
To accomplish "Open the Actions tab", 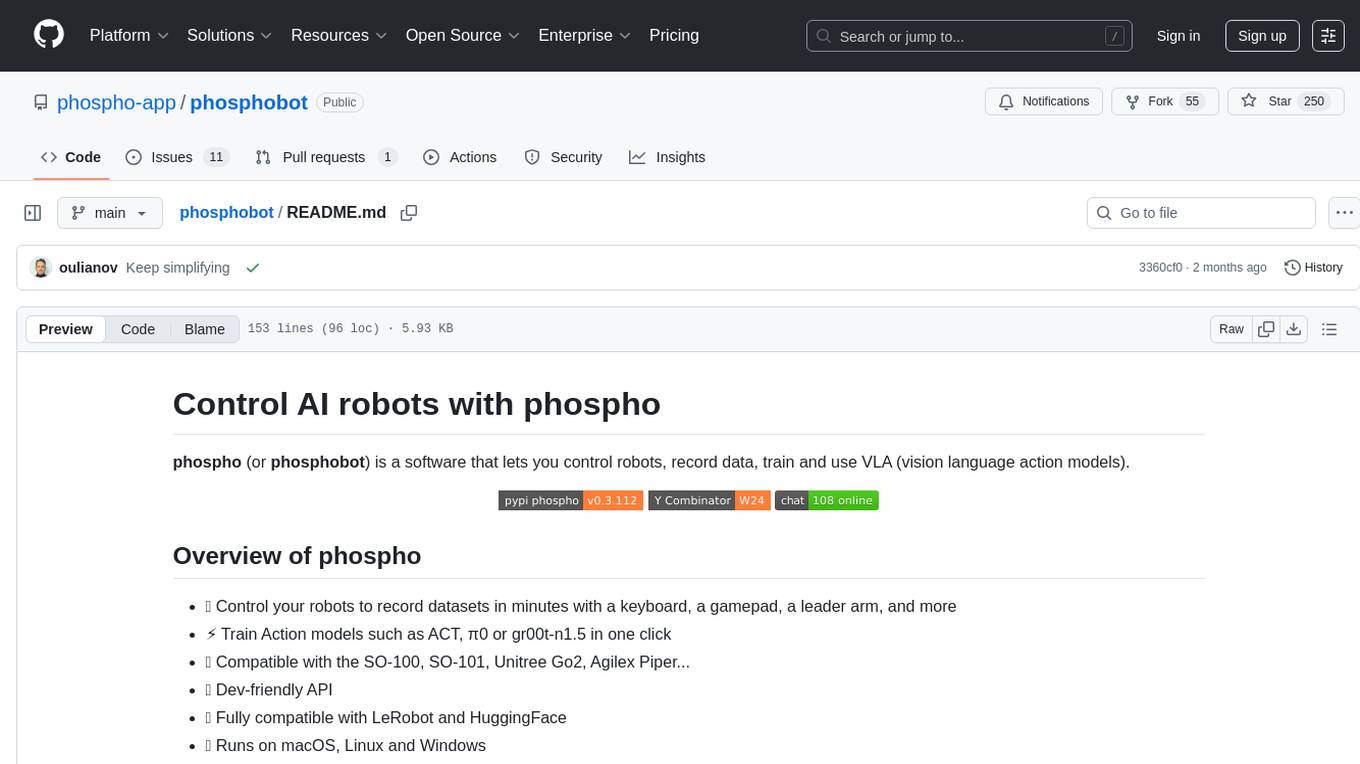I will [x=460, y=157].
